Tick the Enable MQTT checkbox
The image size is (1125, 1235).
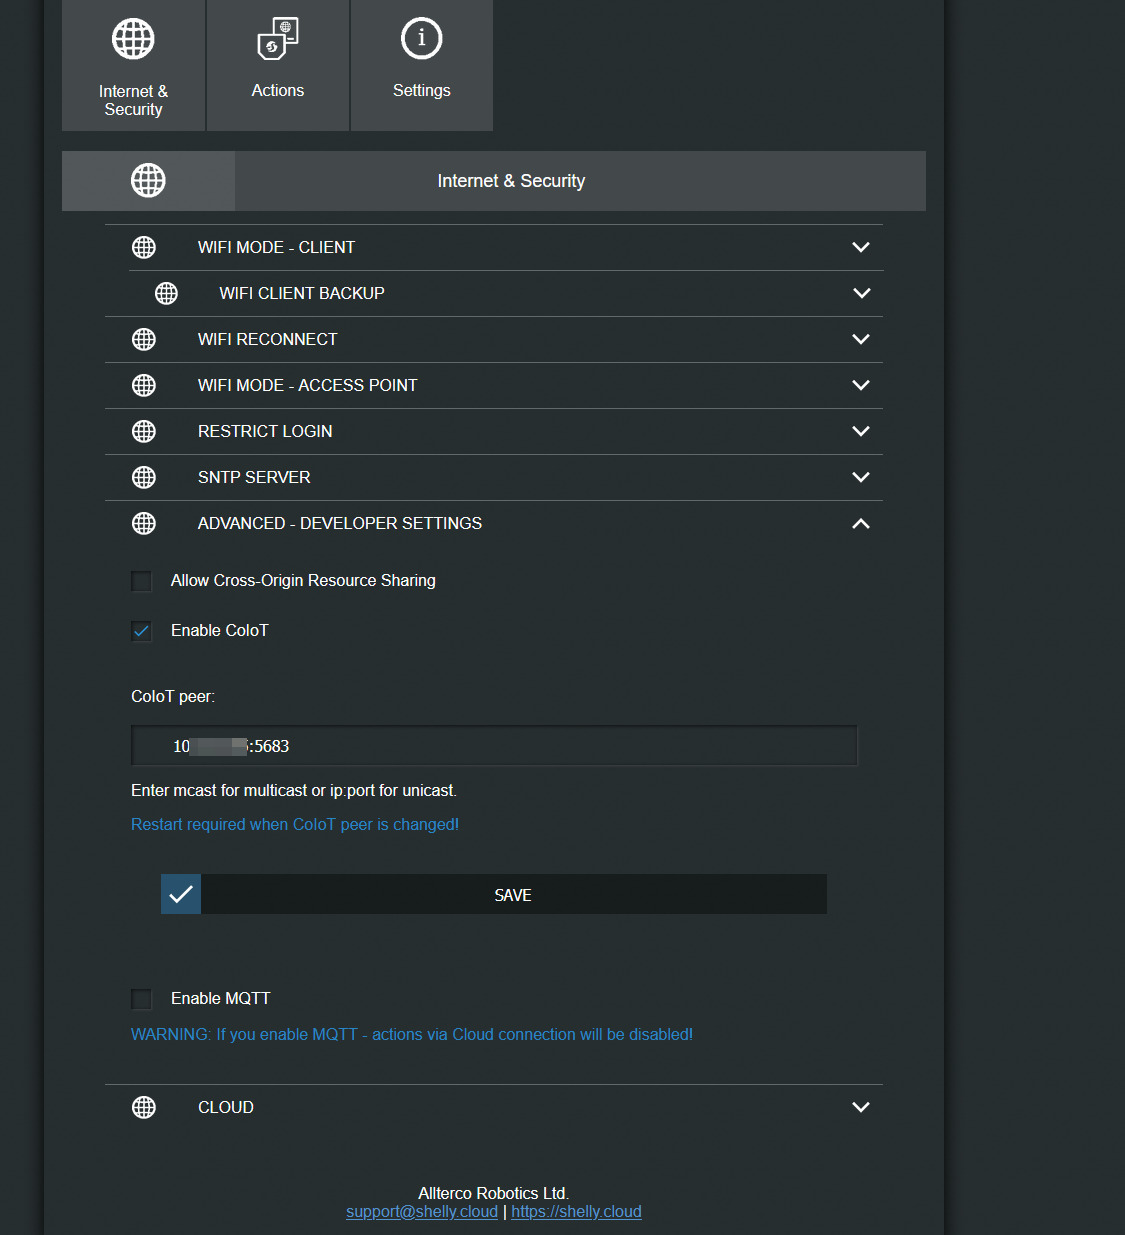click(142, 999)
